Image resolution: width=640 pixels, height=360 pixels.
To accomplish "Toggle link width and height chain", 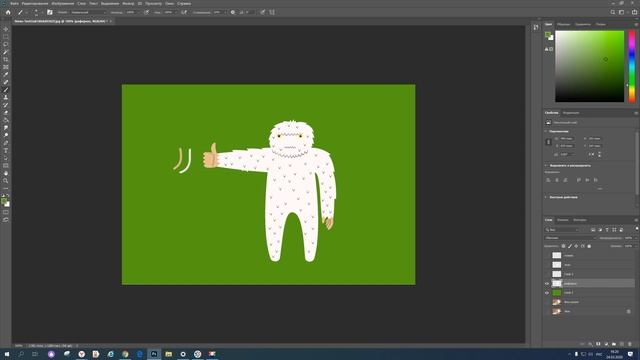I will pyautogui.click(x=548, y=142).
